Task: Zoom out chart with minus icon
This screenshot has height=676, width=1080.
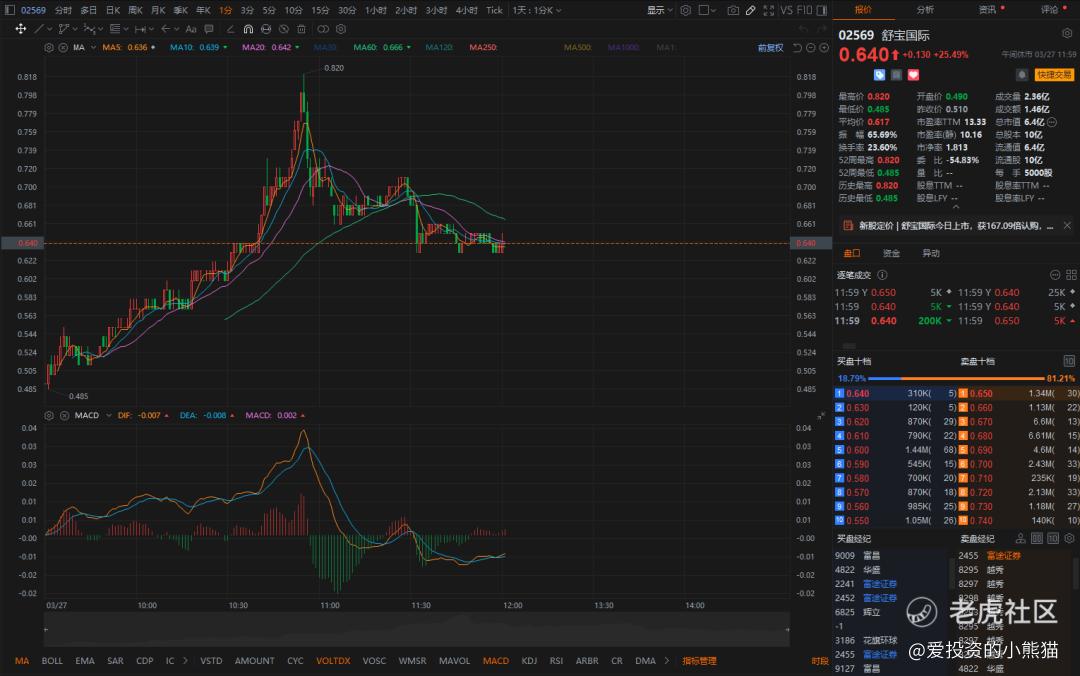Action: pyautogui.click(x=811, y=48)
